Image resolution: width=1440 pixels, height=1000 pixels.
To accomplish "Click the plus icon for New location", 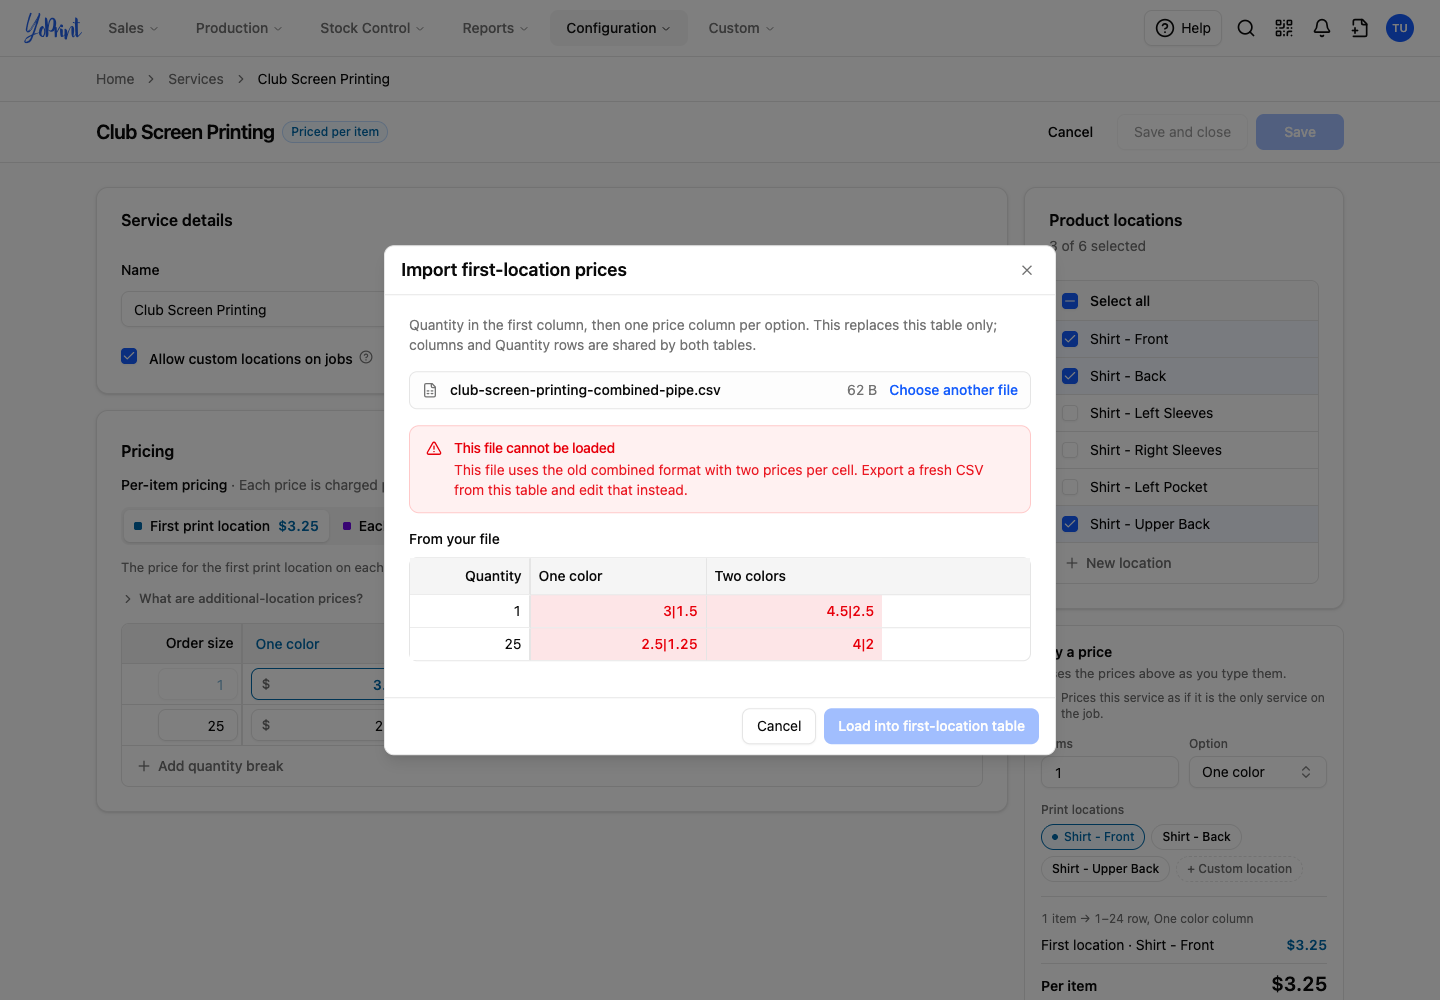I will tap(1072, 563).
